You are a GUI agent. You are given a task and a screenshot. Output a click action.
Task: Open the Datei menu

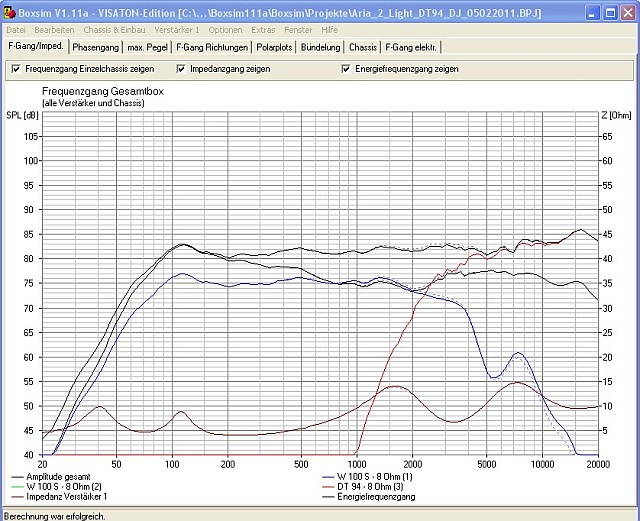16,30
